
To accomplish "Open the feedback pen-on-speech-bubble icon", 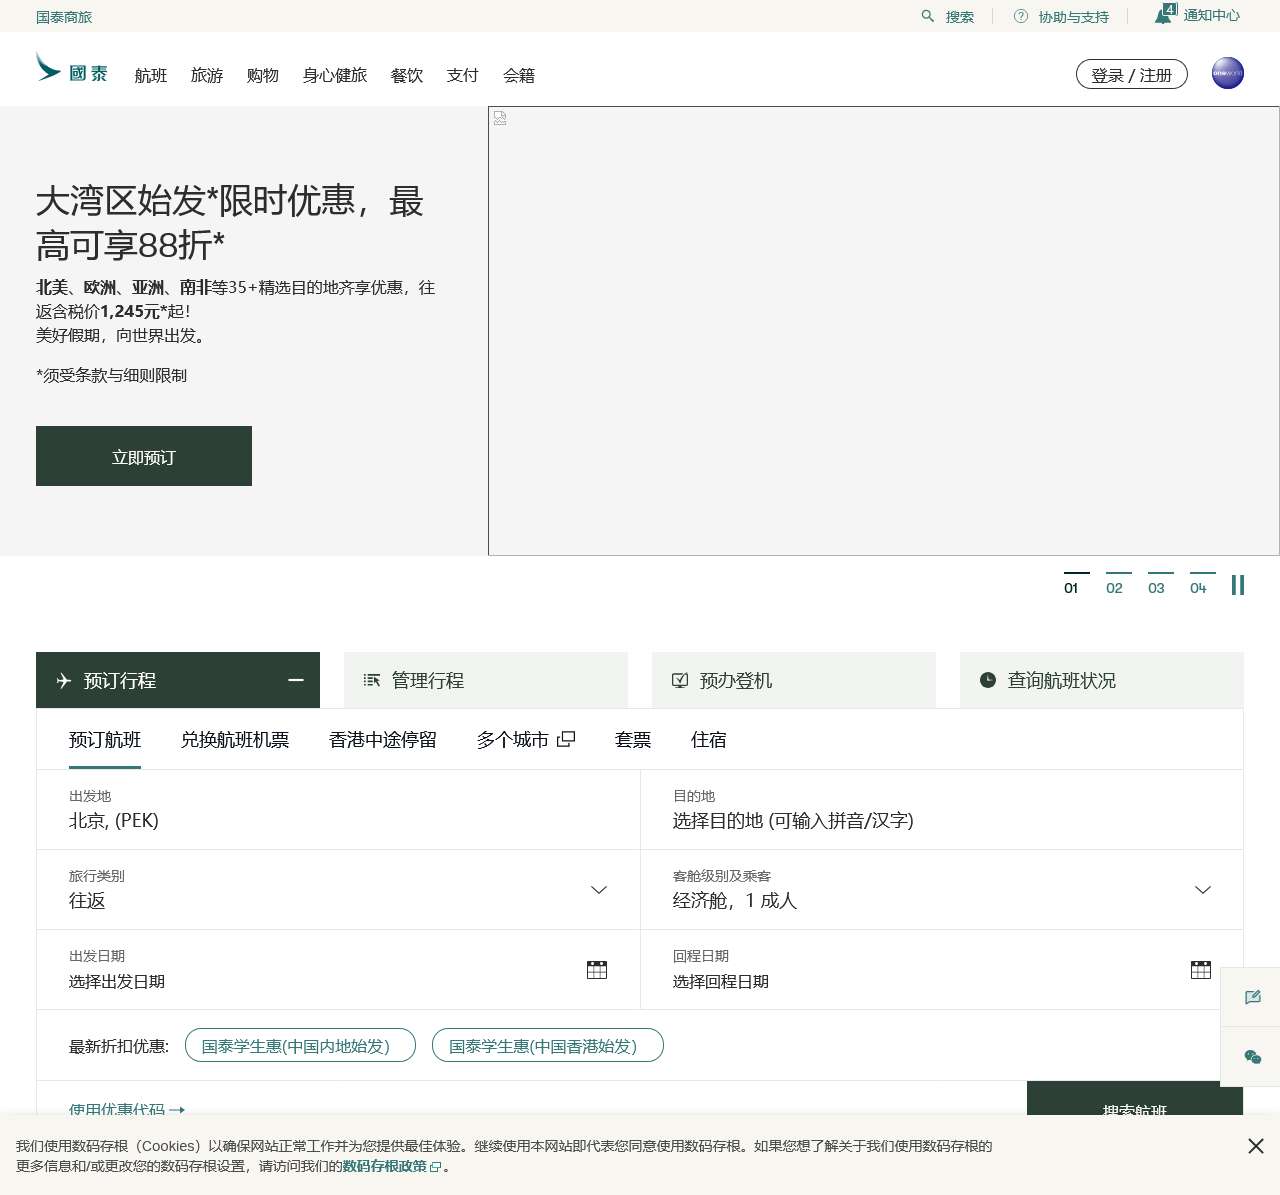I will click(x=1252, y=997).
